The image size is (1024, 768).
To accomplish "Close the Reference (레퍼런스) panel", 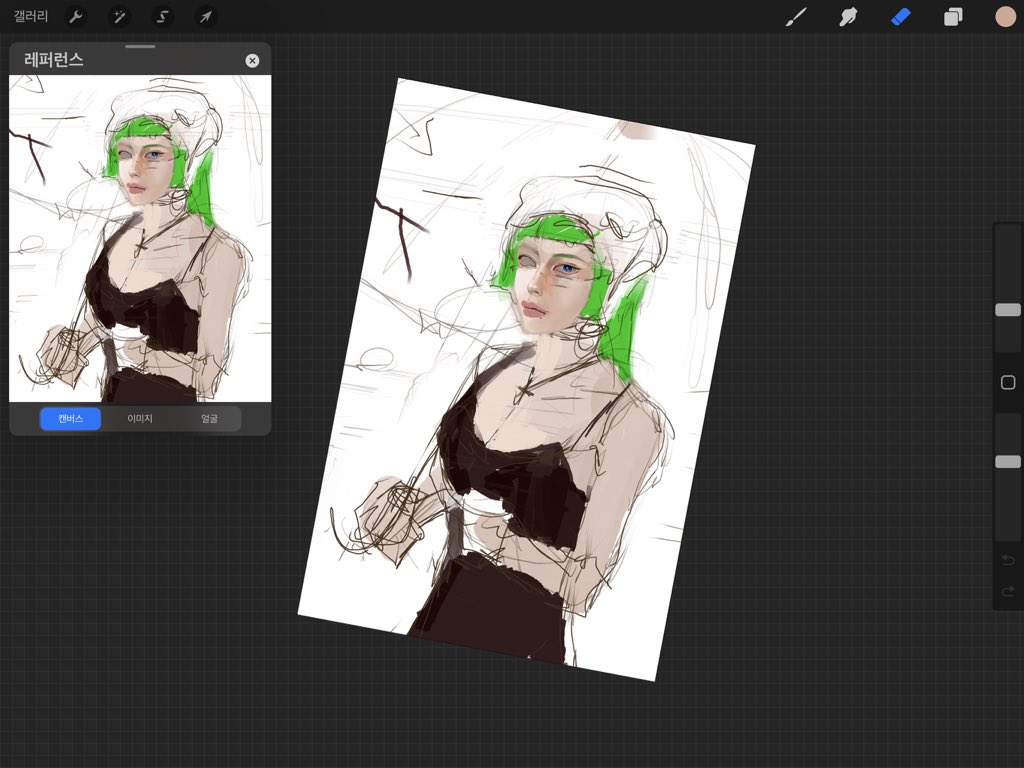I will point(252,61).
